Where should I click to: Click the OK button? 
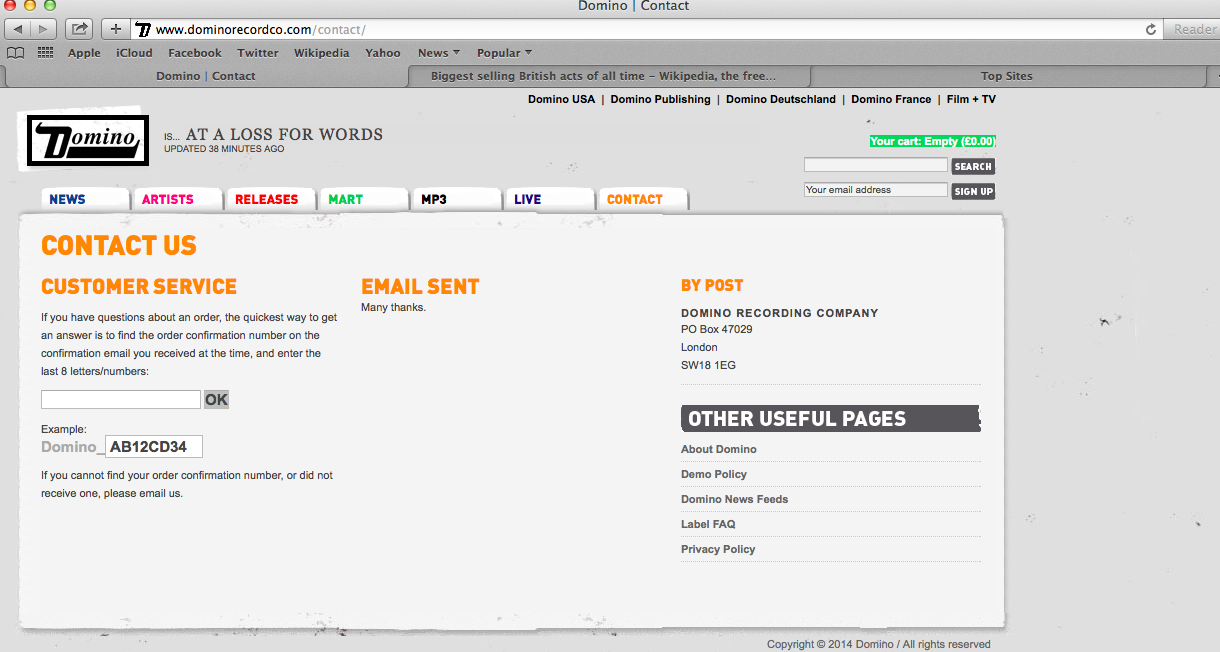[x=216, y=399]
